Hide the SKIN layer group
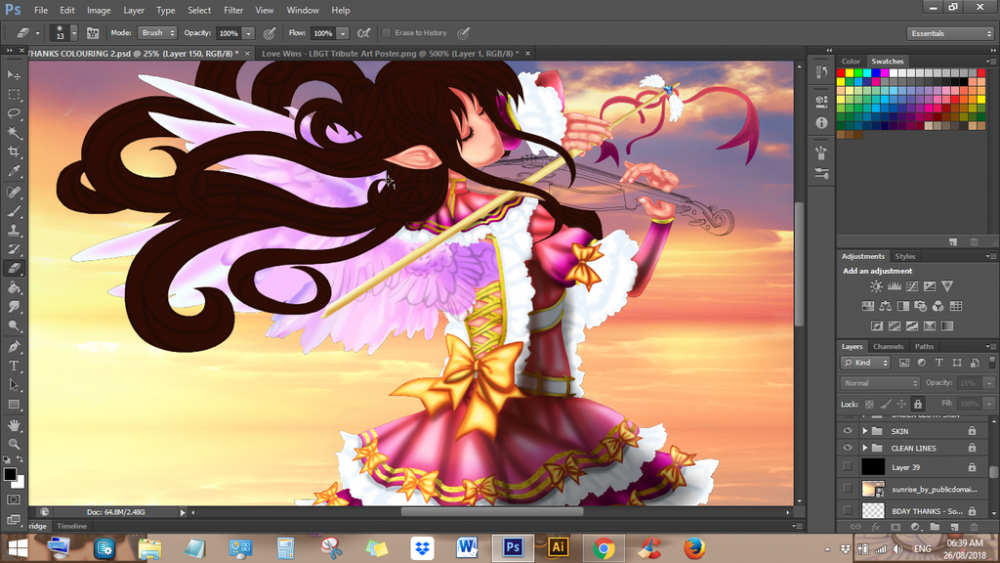This screenshot has width=1000, height=563. click(848, 431)
